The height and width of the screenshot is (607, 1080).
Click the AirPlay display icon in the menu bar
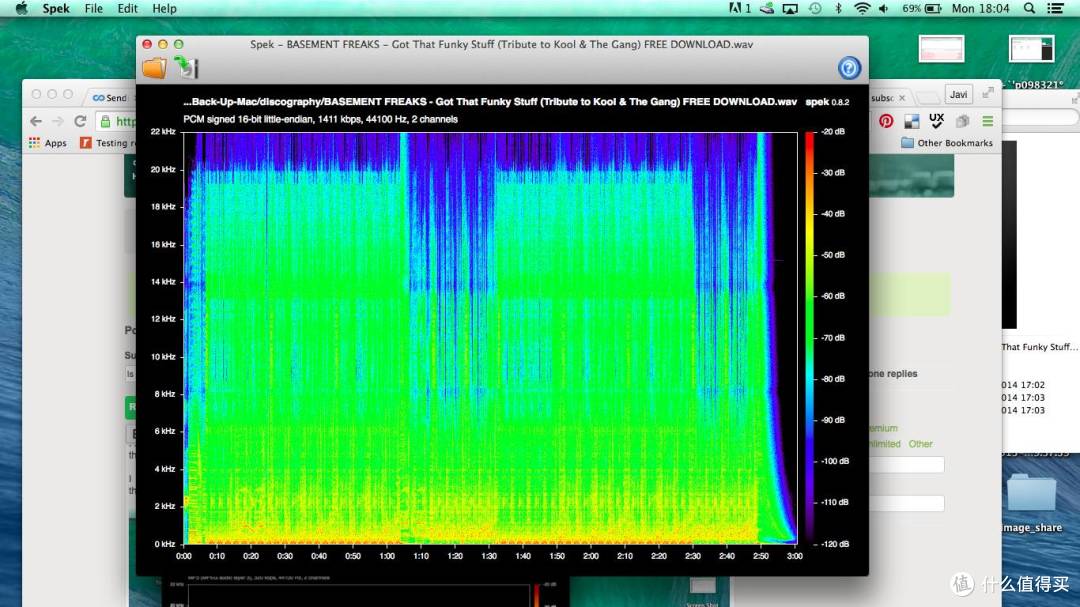pos(790,8)
